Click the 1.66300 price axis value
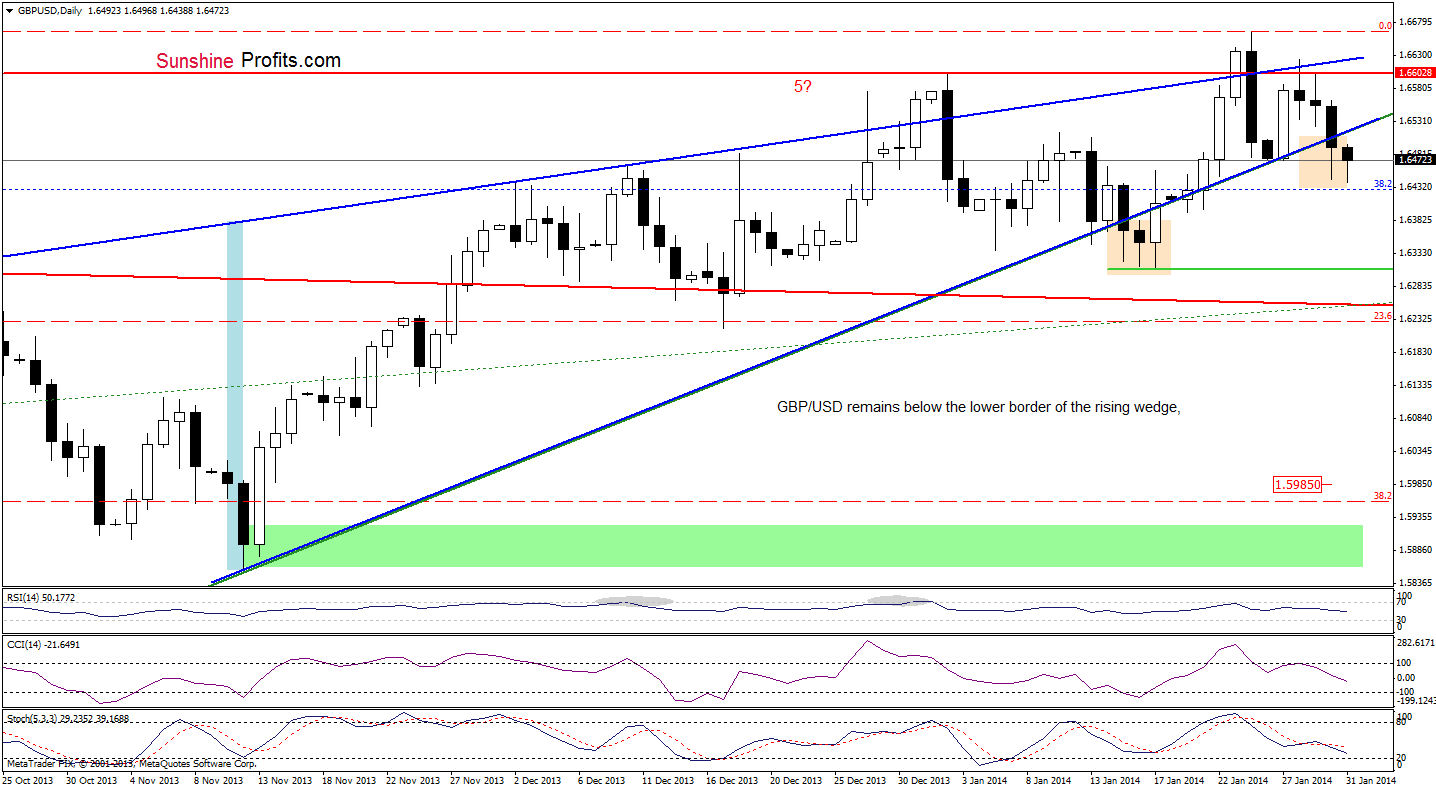Viewport: 1436px width, 789px height. (x=1415, y=54)
